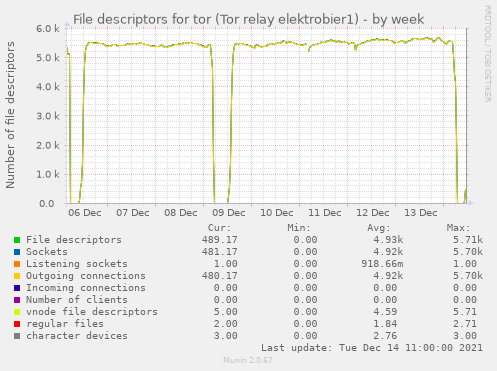Click the green File descriptors legend swatch
Viewport: 497px width, 371px height.
tap(17, 240)
